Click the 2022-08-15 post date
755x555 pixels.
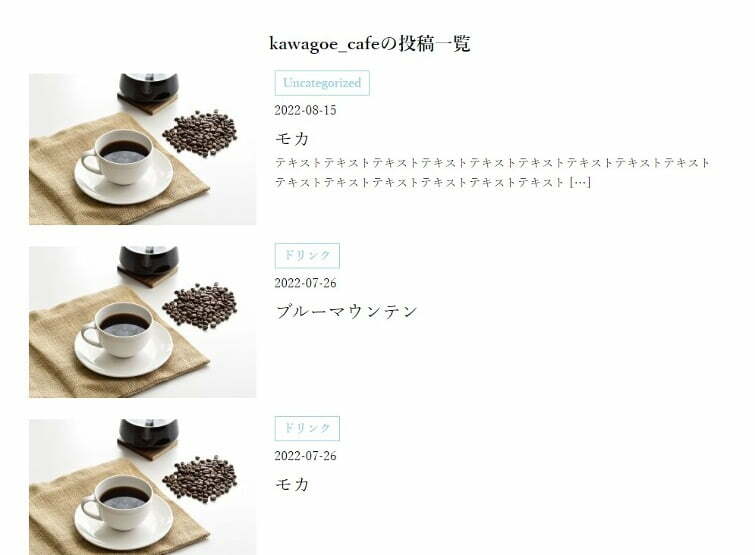[x=305, y=110]
